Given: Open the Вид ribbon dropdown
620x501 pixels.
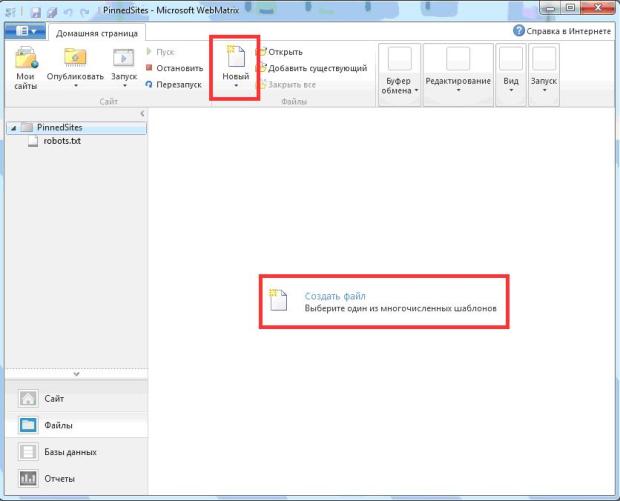Looking at the screenshot, I should (x=510, y=74).
